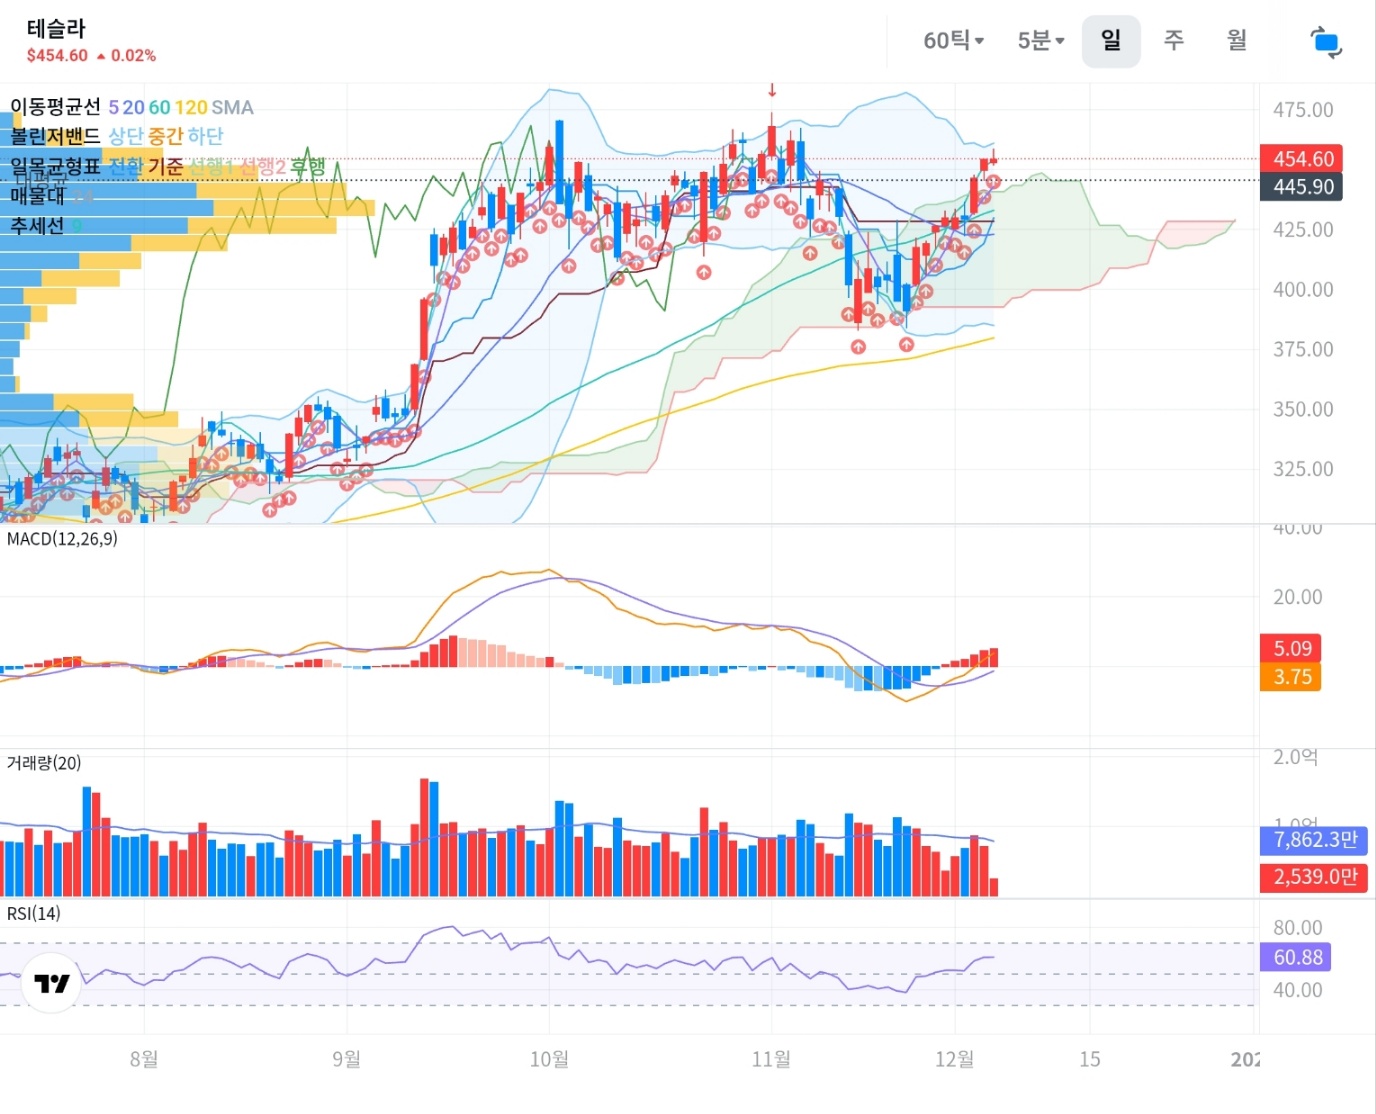
Task: Click the dark 445.90 price tag
Action: click(x=1302, y=187)
